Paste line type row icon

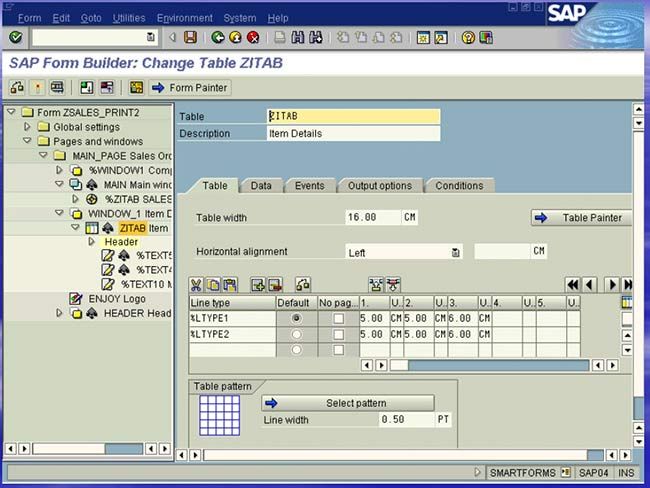pos(230,285)
